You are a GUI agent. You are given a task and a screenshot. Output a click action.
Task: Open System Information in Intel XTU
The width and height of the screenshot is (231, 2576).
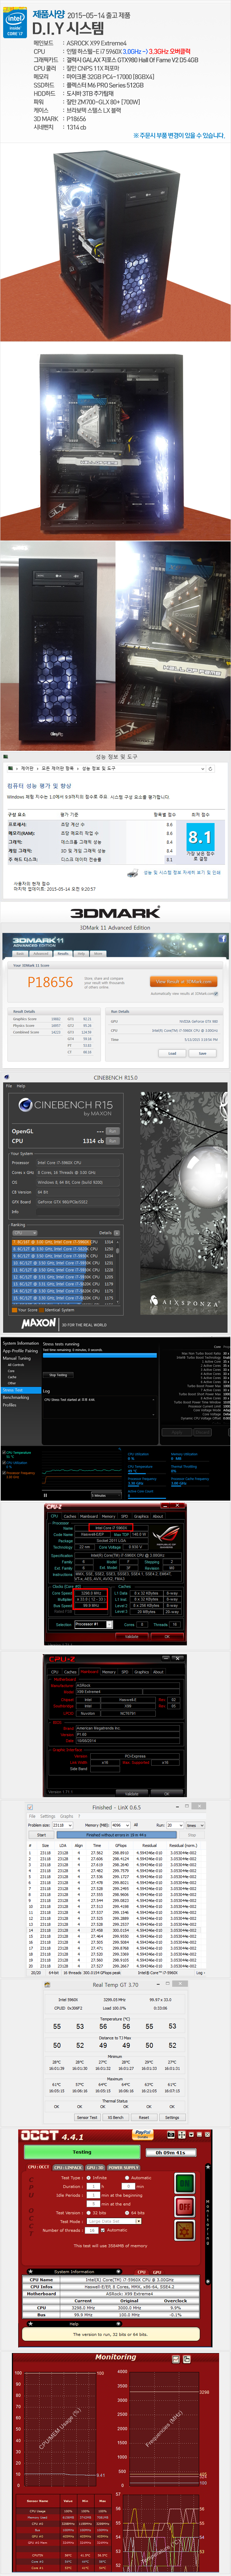coord(21,1343)
